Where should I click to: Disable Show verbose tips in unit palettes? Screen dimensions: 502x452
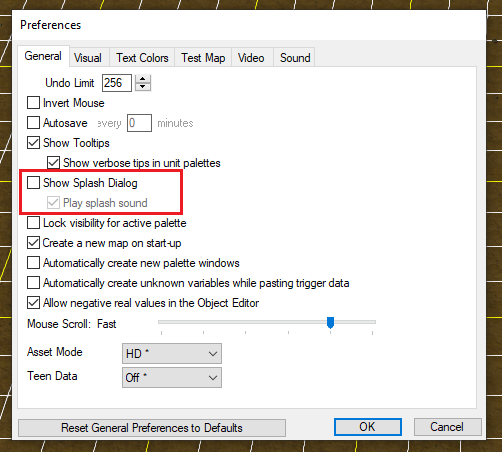point(53,163)
